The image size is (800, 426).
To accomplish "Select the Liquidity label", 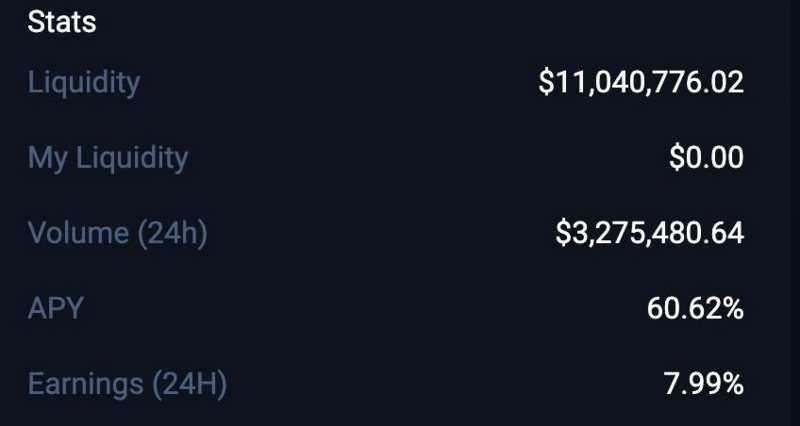I will [x=84, y=83].
